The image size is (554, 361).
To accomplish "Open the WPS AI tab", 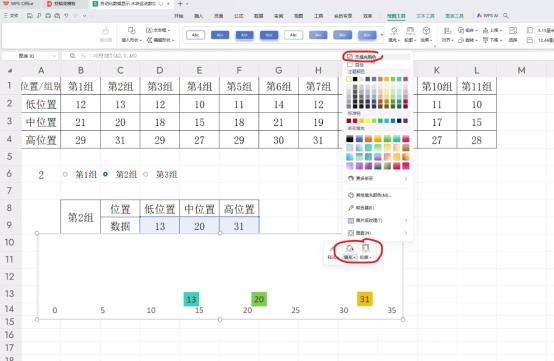I will tap(487, 16).
